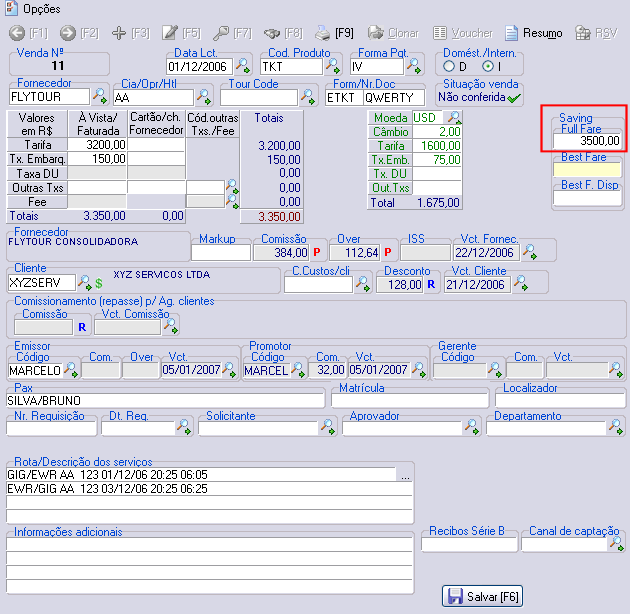
Task: Click the Tx. Embarq. 150,00 cell
Action: [x=97, y=159]
